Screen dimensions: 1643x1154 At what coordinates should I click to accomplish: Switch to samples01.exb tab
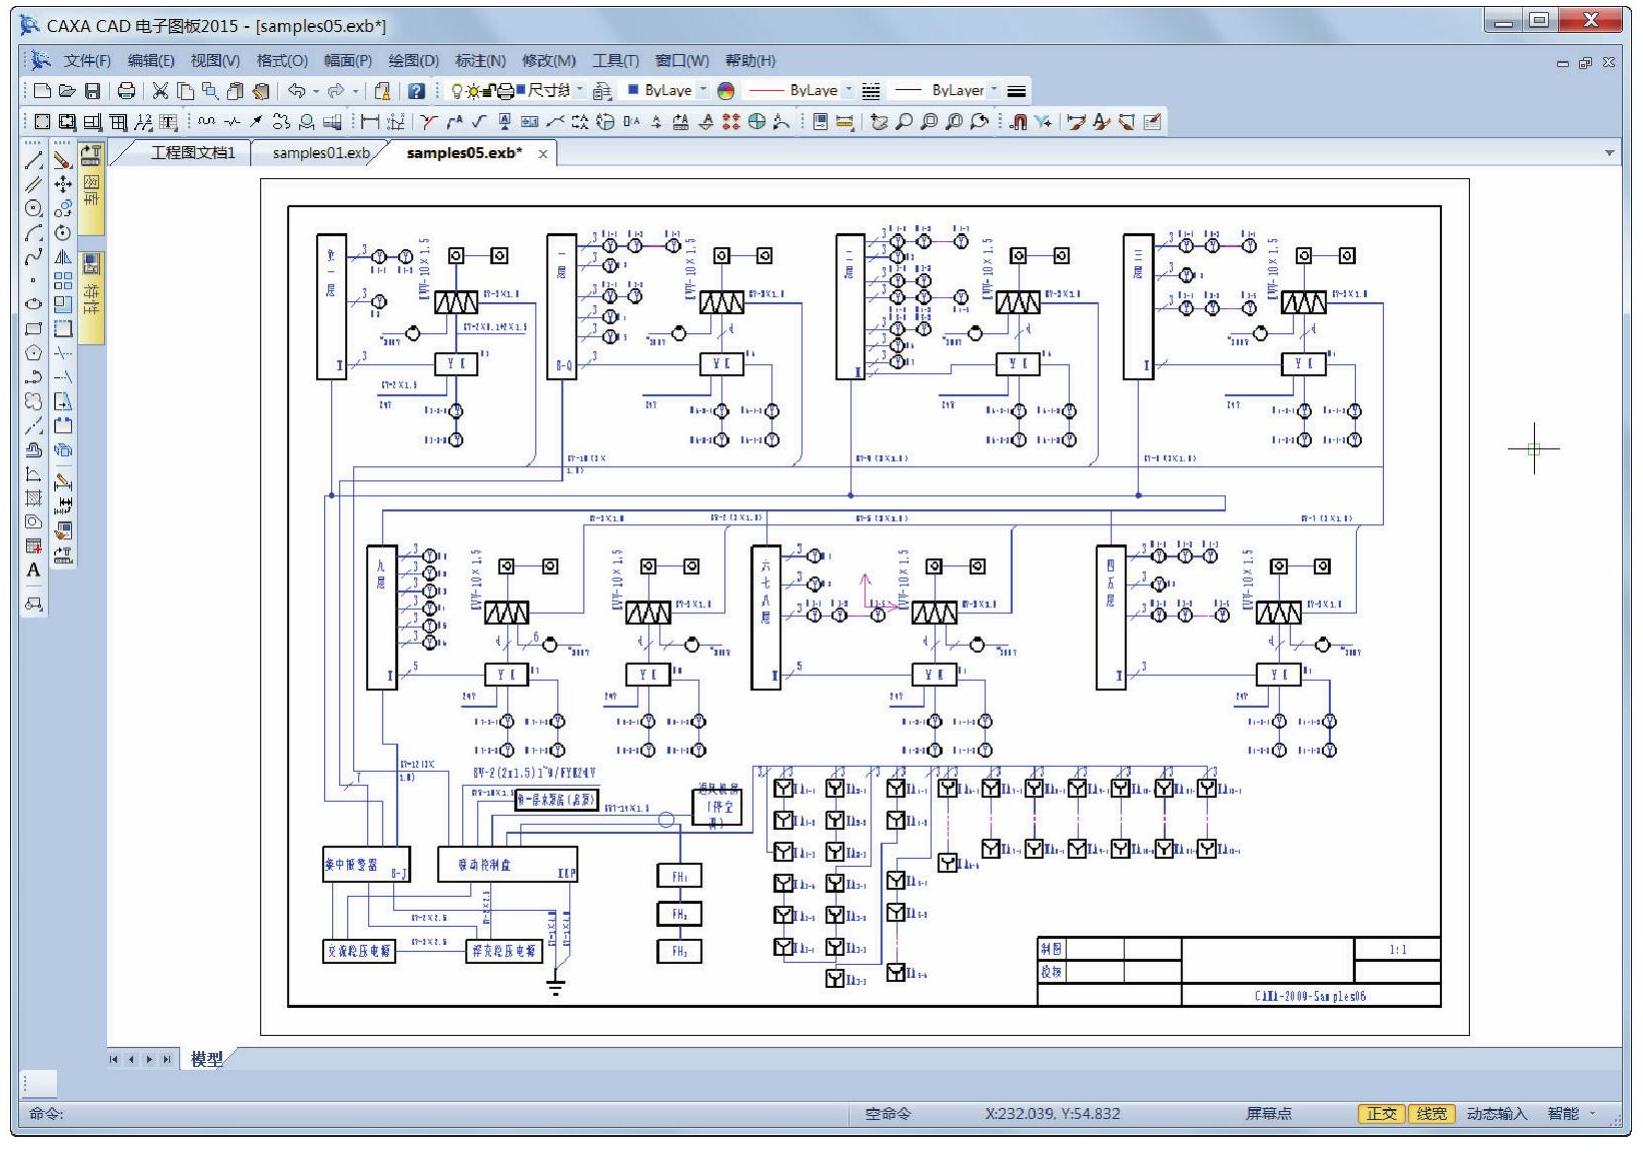pyautogui.click(x=321, y=153)
